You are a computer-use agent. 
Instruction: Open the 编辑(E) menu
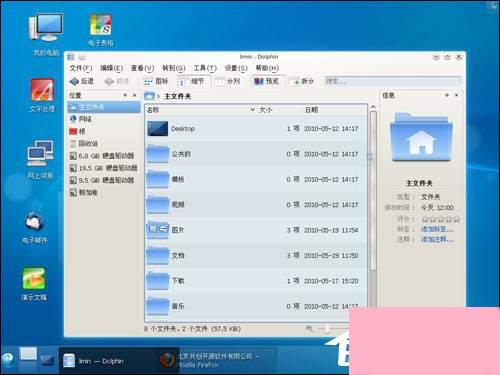point(112,68)
